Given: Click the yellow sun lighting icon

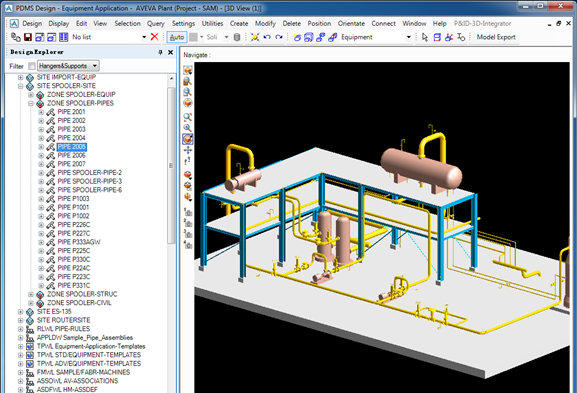Looking at the screenshot, I should pyautogui.click(x=255, y=37).
